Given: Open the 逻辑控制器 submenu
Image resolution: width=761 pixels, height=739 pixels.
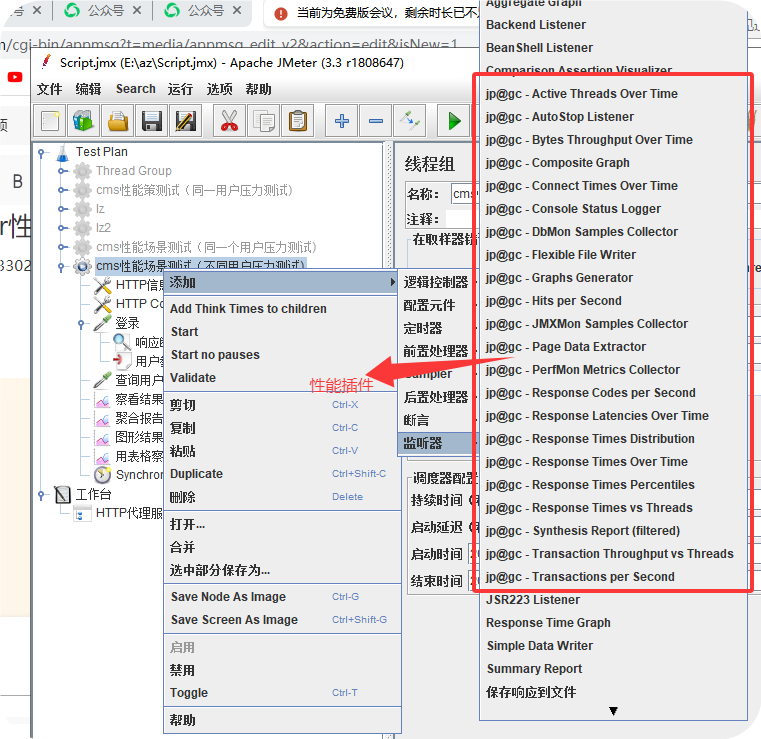Looking at the screenshot, I should pos(436,282).
